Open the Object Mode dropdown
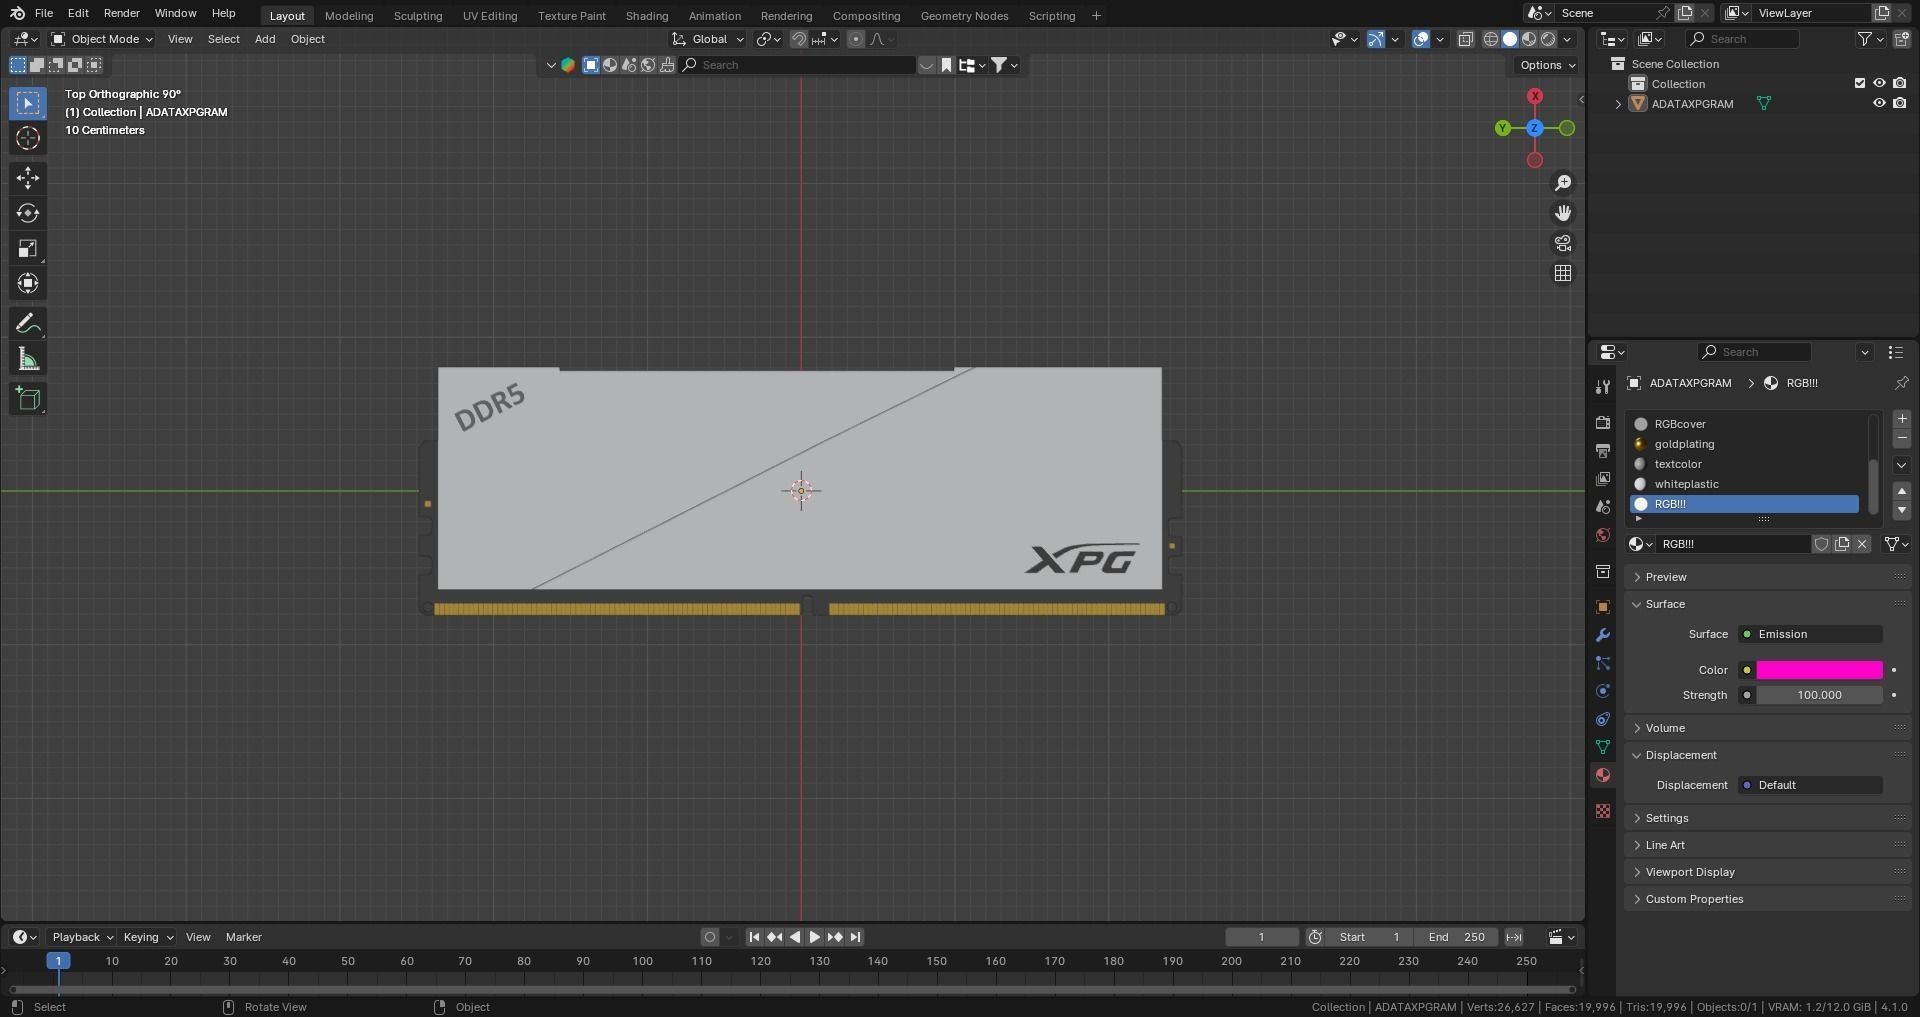This screenshot has height=1017, width=1920. point(102,39)
